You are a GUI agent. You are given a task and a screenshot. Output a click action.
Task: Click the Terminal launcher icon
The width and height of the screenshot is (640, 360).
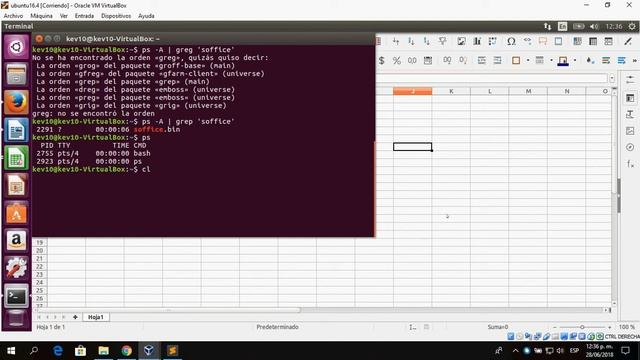pos(16,296)
